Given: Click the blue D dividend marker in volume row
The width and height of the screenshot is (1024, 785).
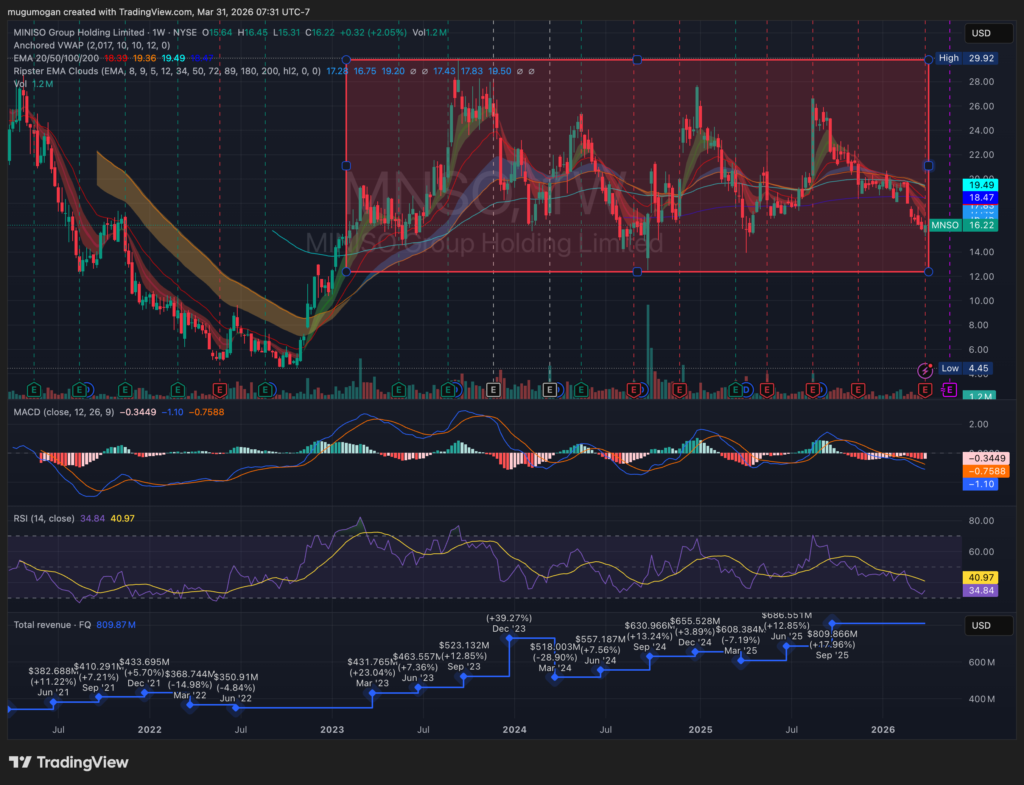Looking at the screenshot, I should 746,388.
